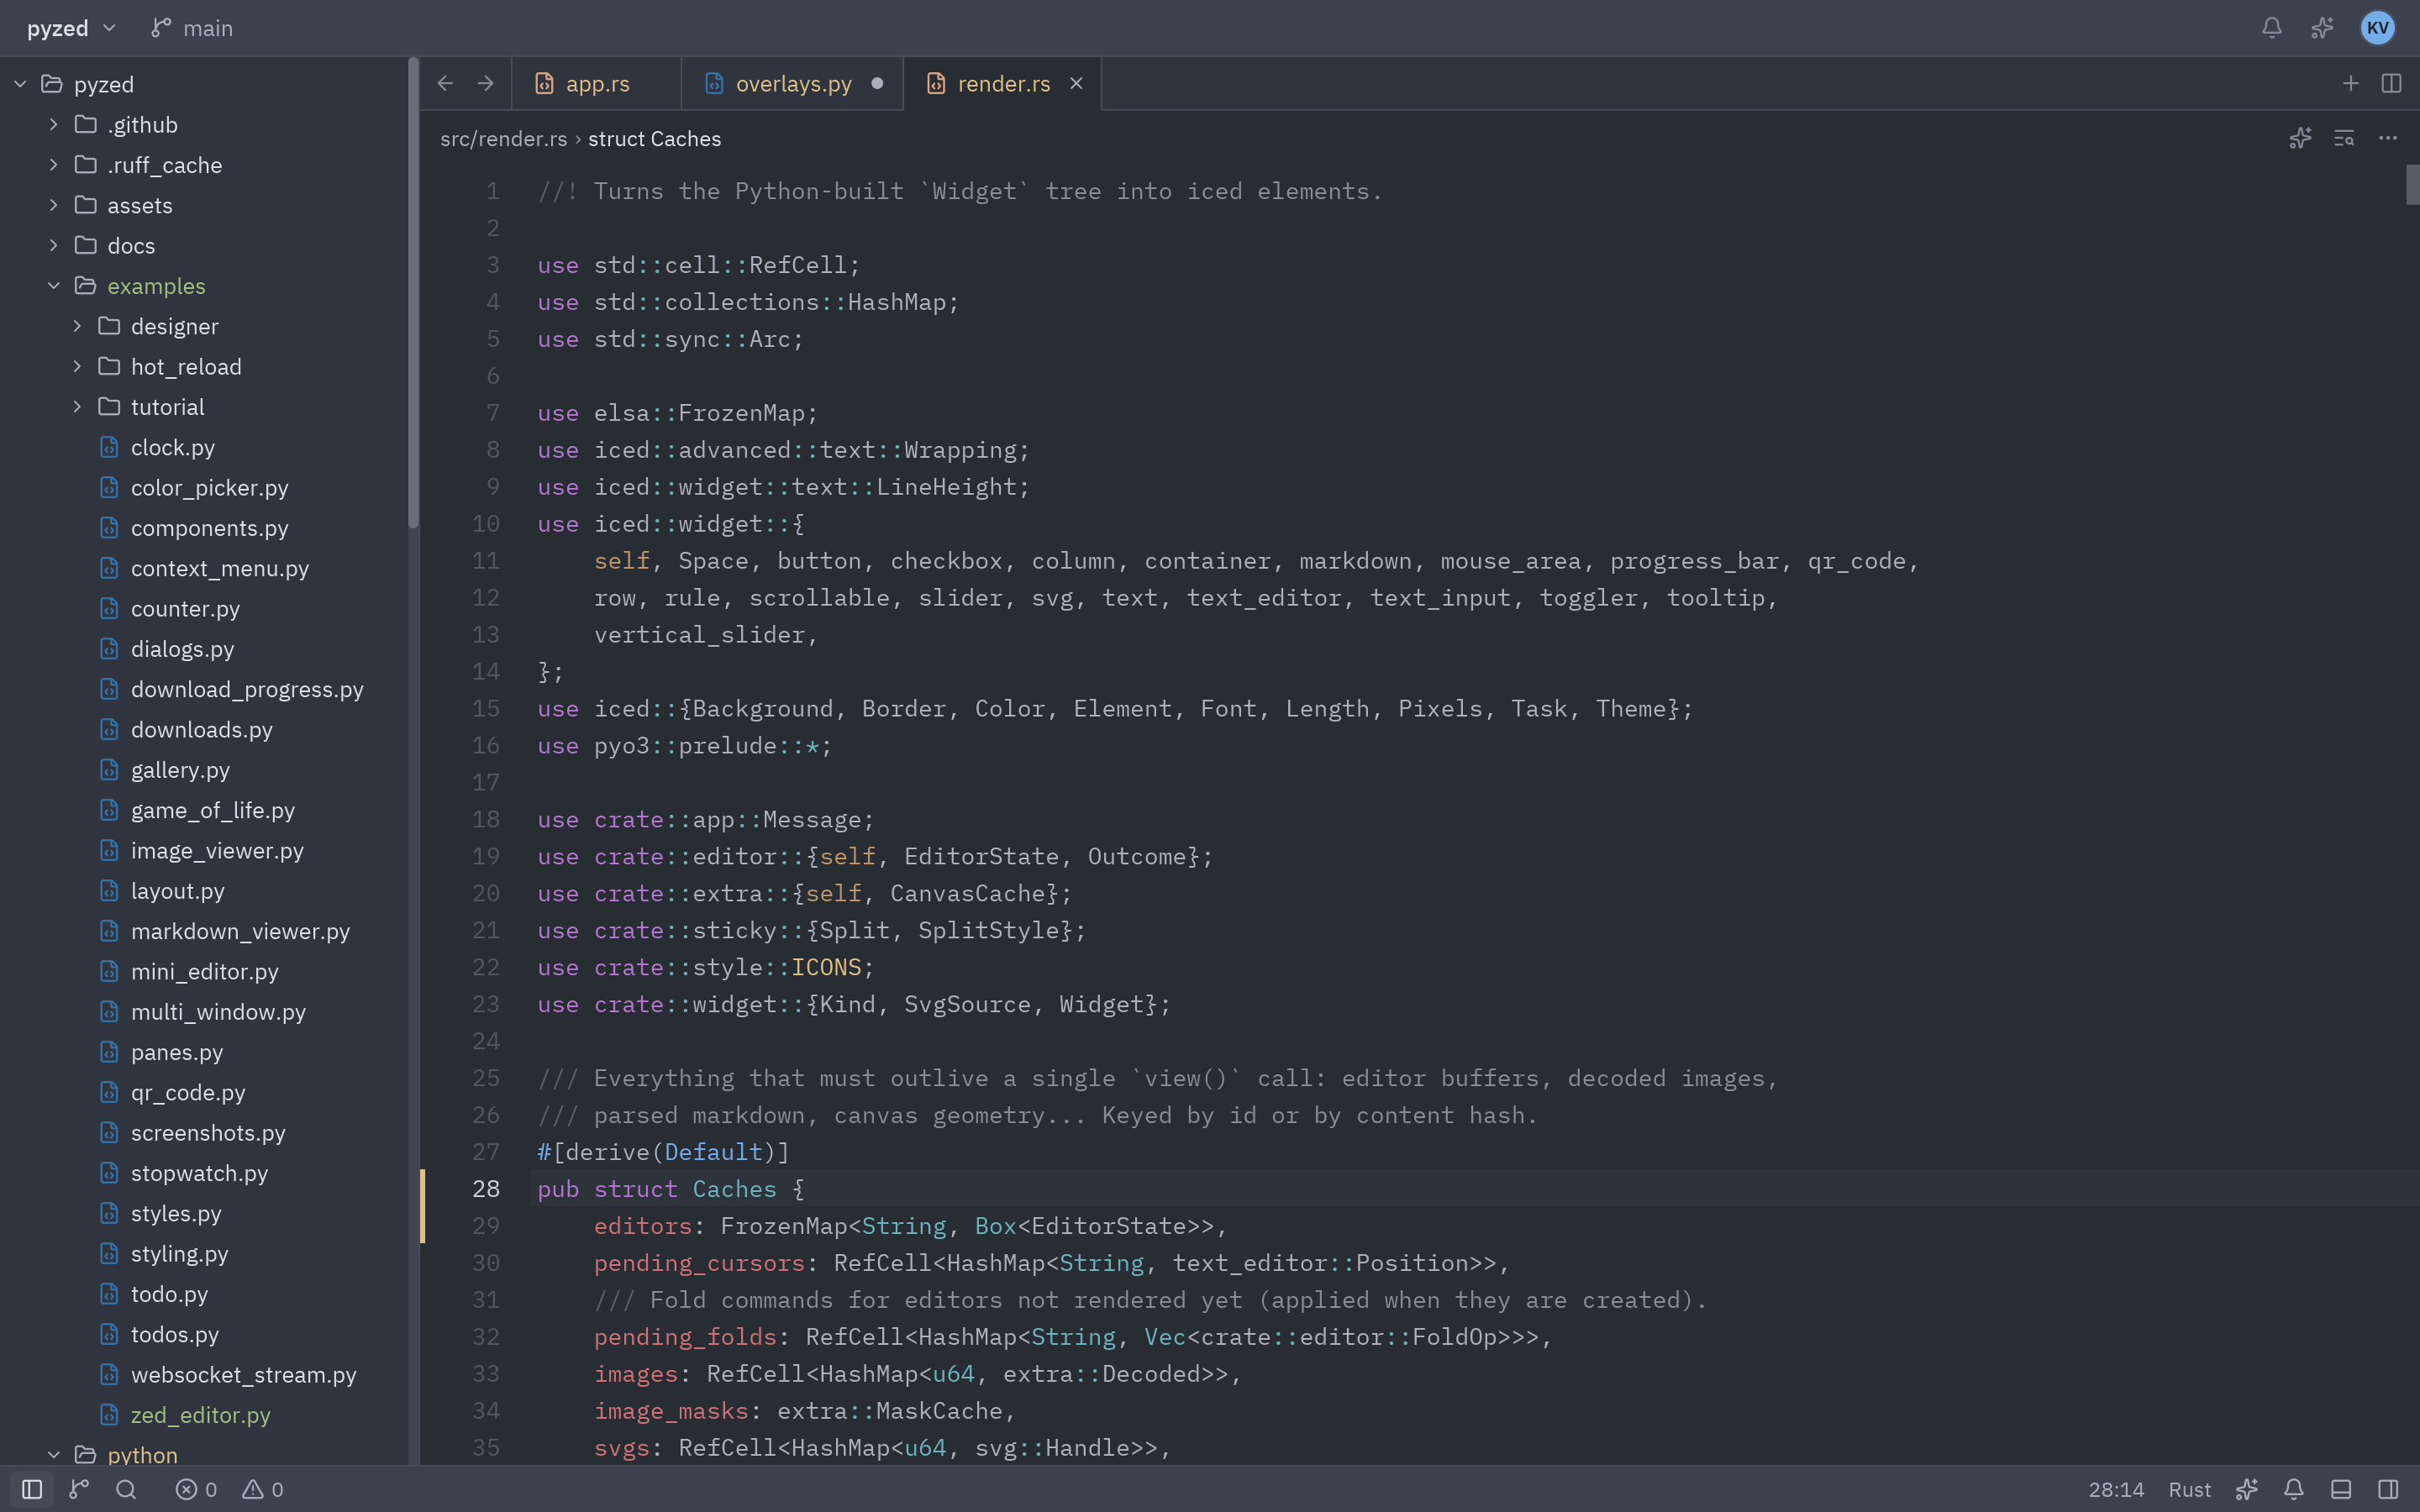Open project search from status bar
Image resolution: width=2420 pixels, height=1512 pixels.
[126, 1489]
